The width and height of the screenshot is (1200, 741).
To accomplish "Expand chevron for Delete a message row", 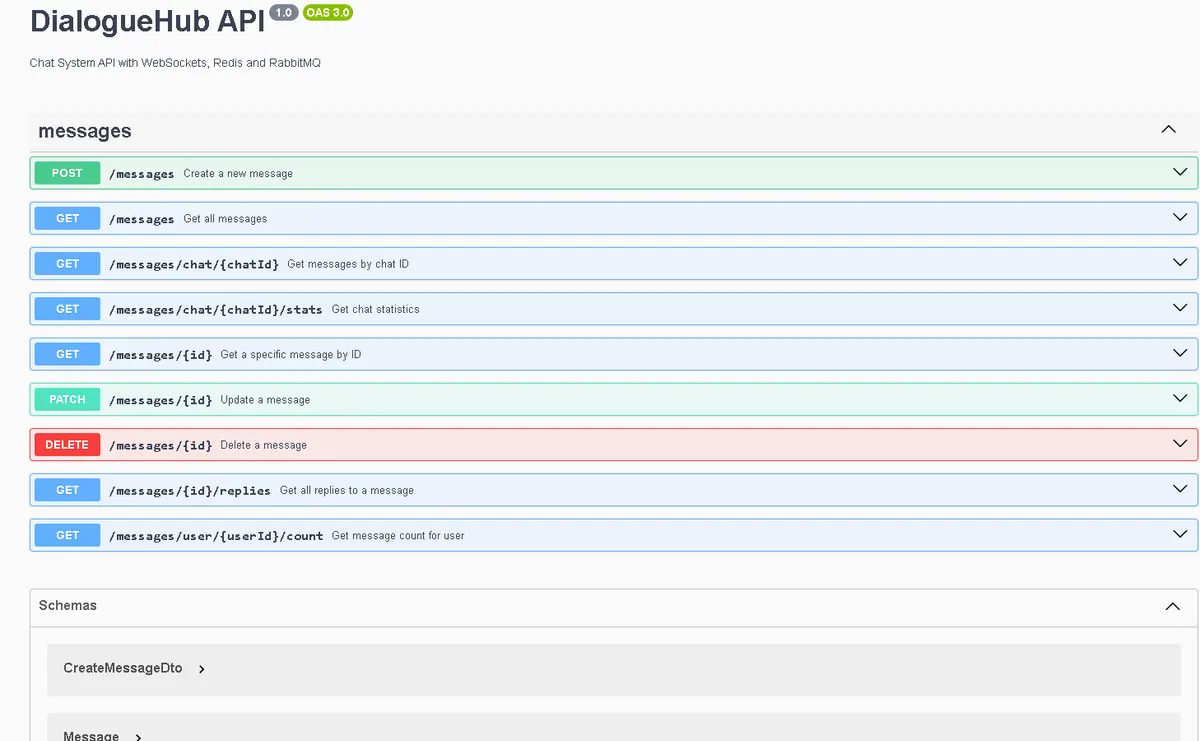I will pos(1180,443).
